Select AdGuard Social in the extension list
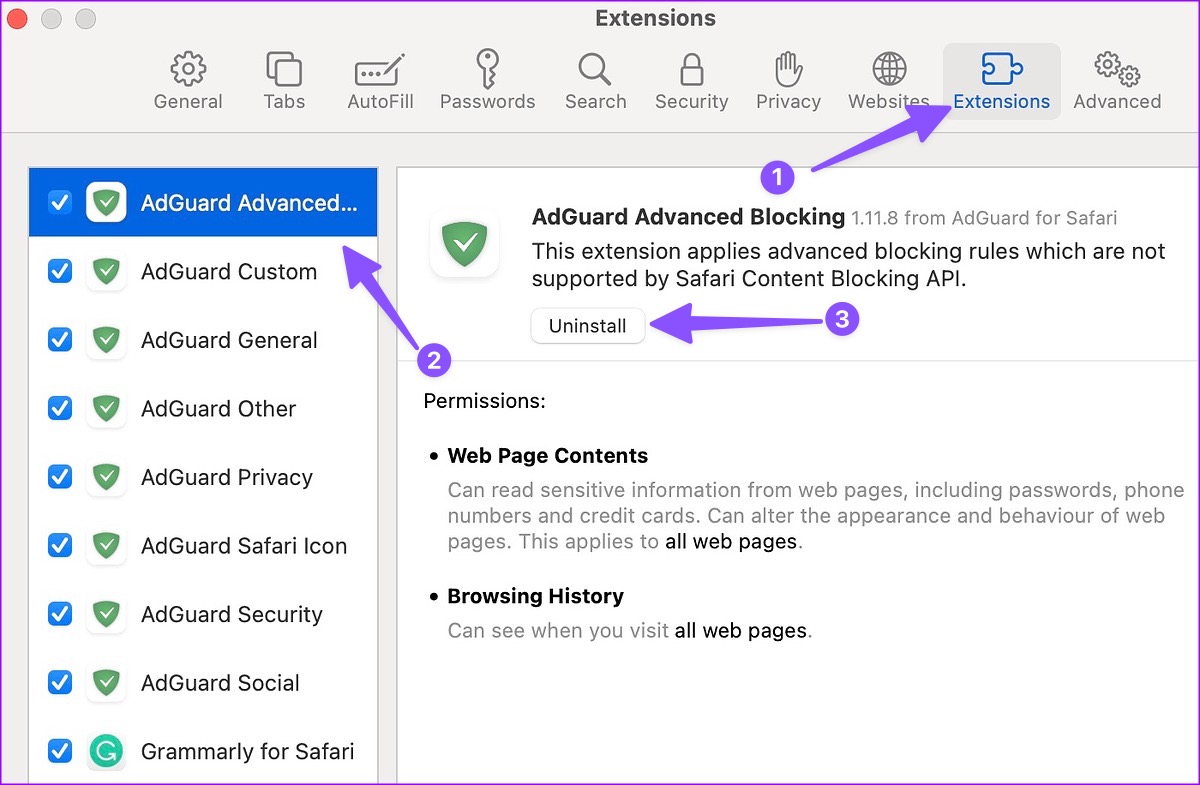 220,683
